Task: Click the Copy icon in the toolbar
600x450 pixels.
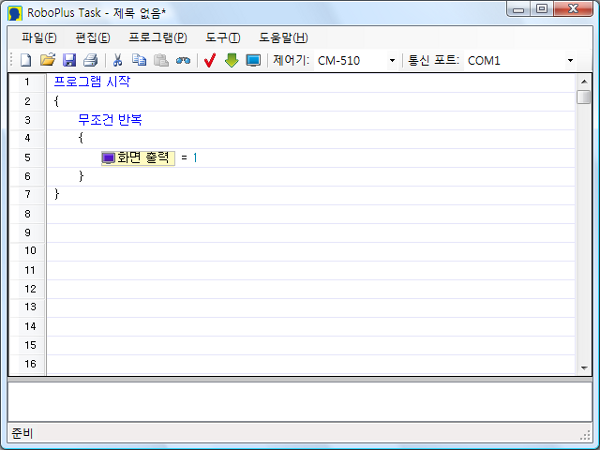Action: pyautogui.click(x=138, y=60)
